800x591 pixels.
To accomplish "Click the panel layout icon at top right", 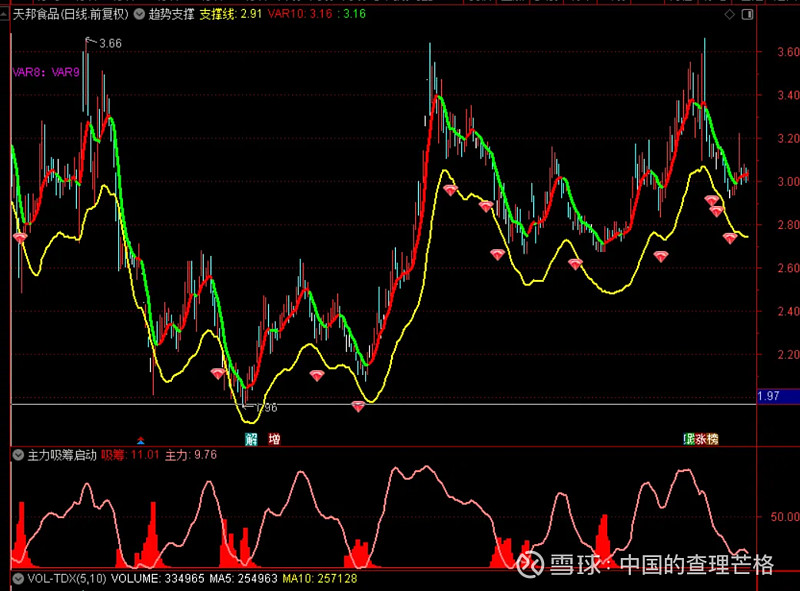I will click(746, 15).
